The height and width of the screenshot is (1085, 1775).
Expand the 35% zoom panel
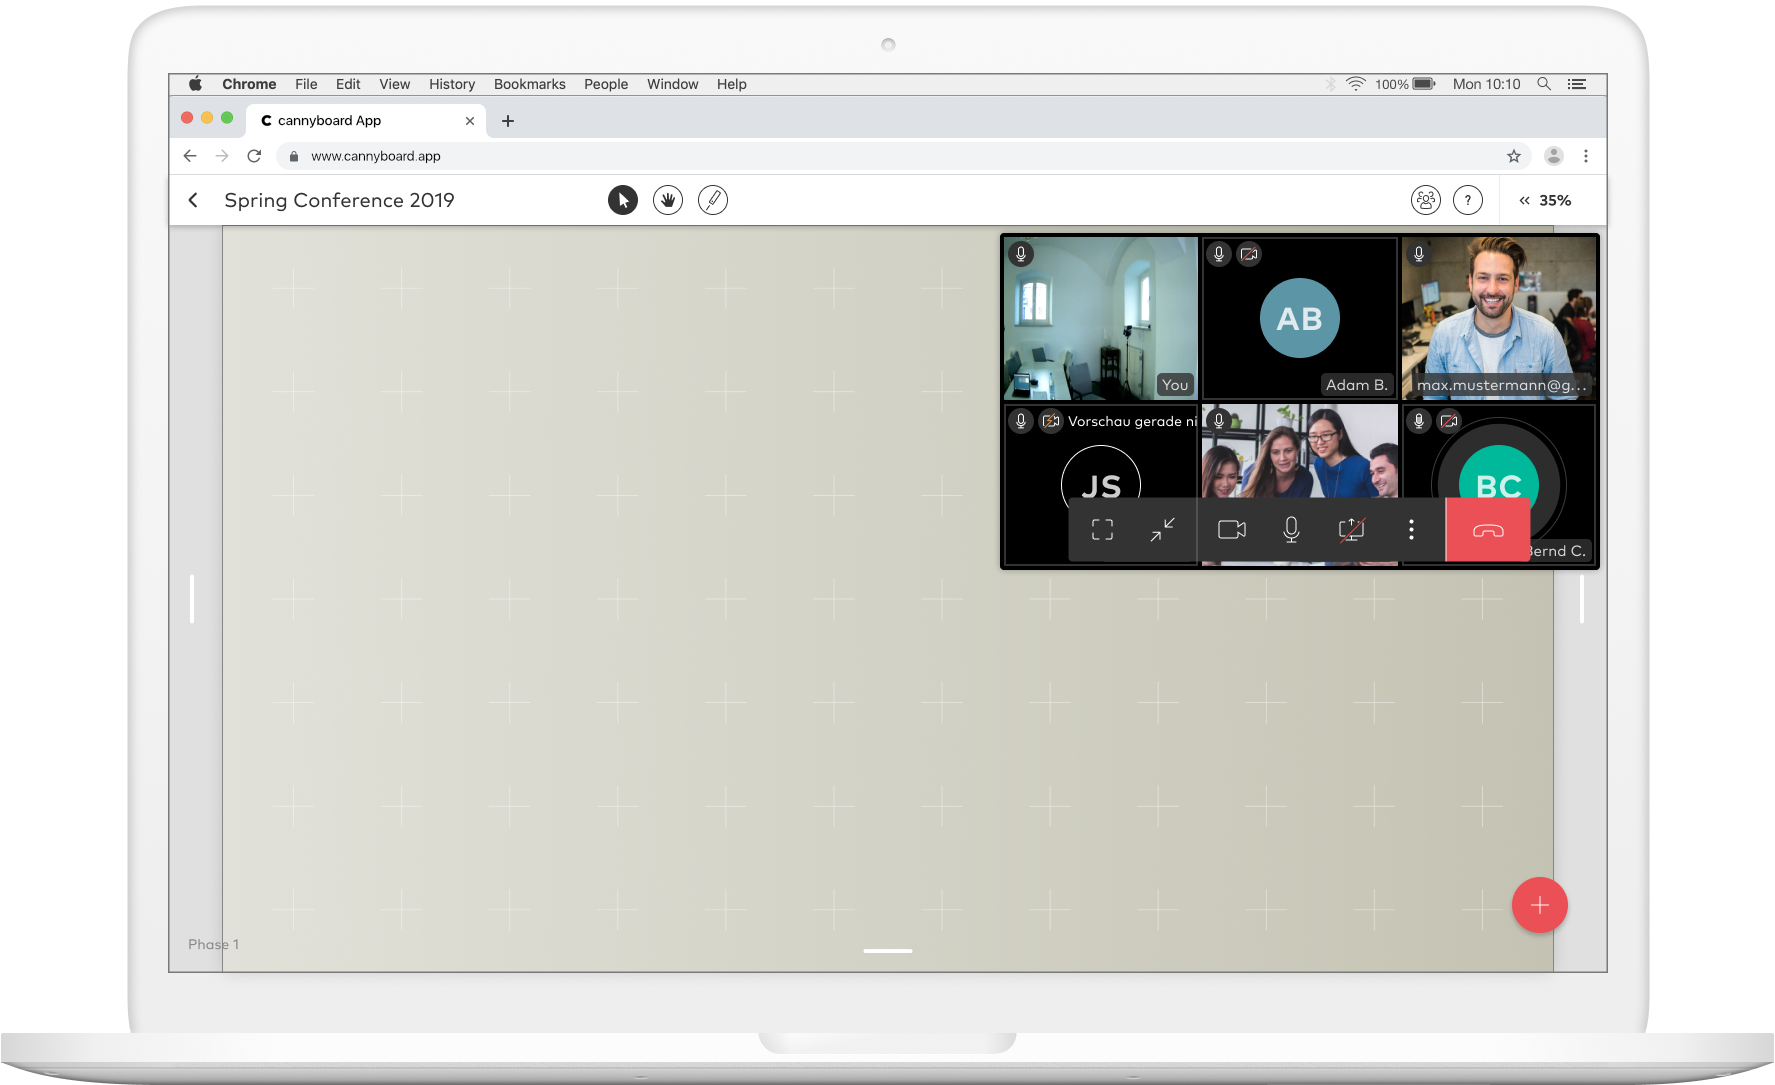click(1545, 200)
